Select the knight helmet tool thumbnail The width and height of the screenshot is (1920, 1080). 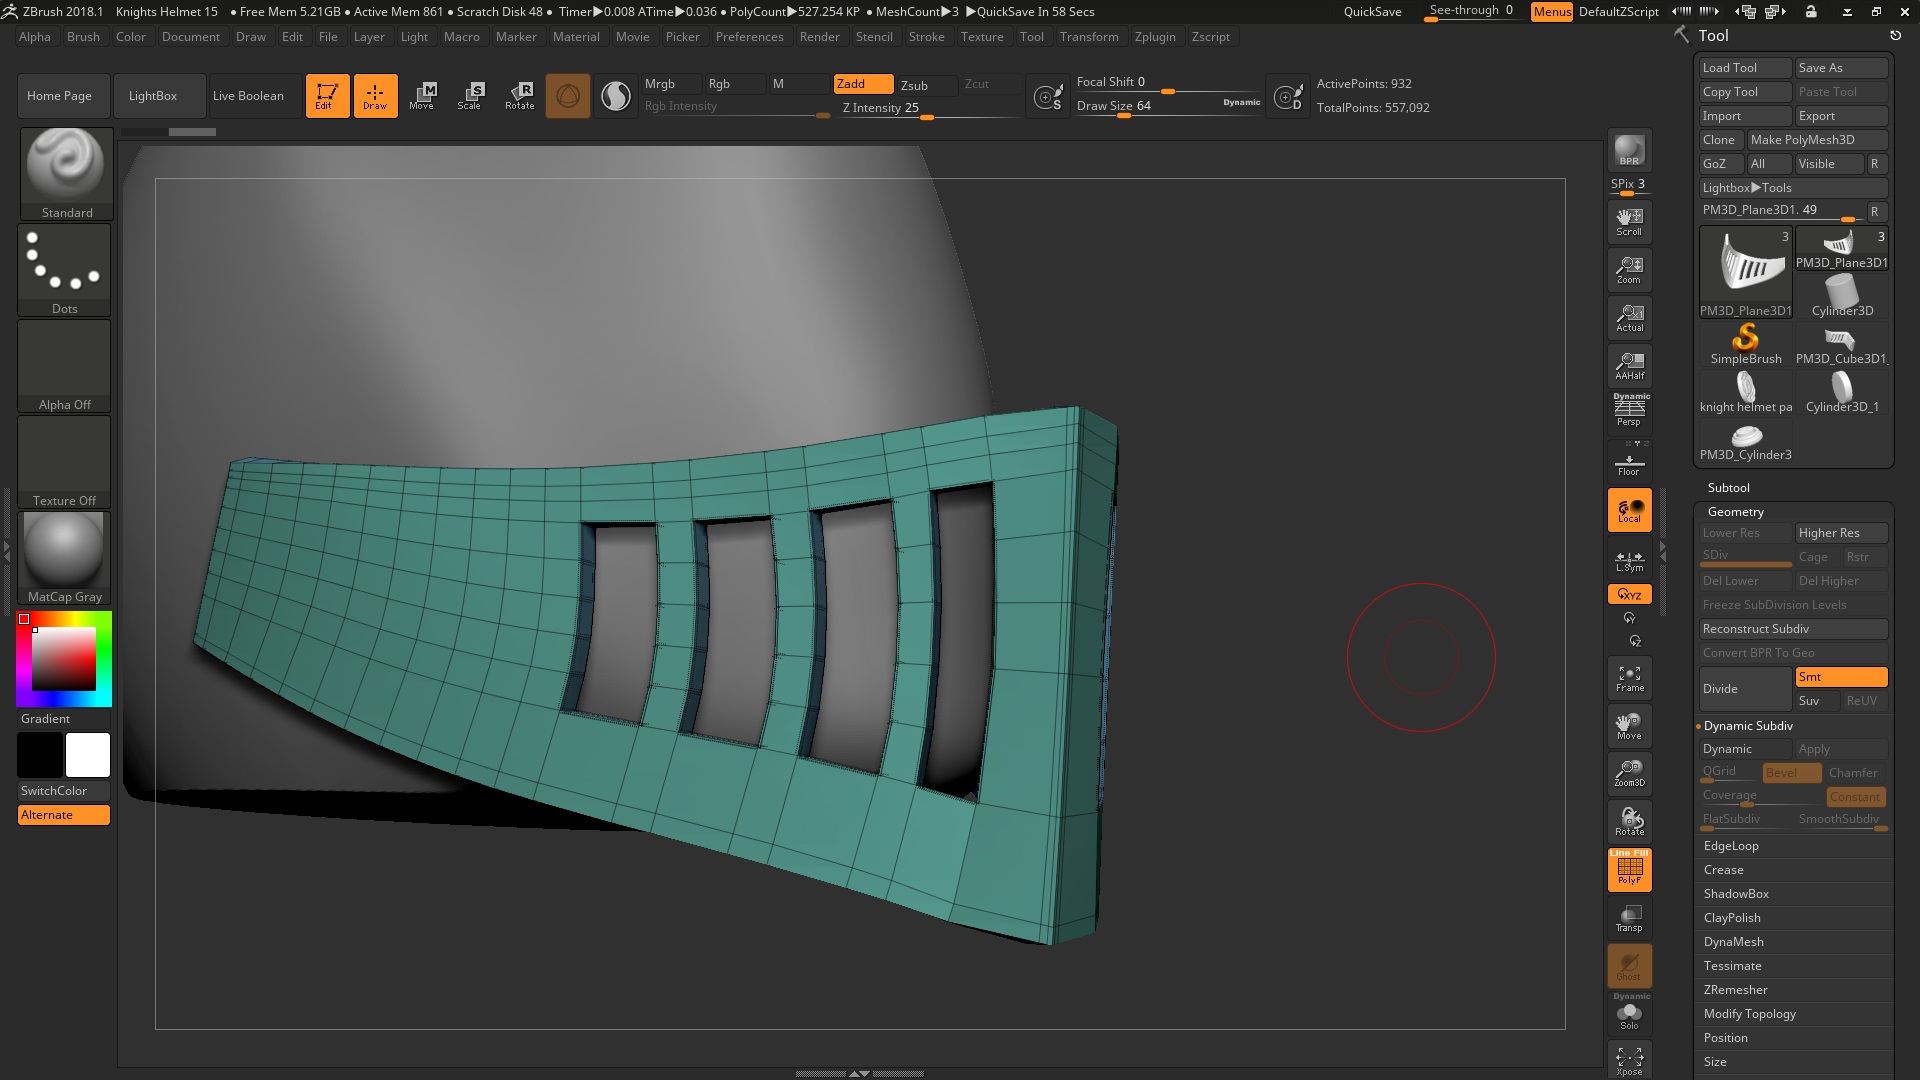(1745, 392)
